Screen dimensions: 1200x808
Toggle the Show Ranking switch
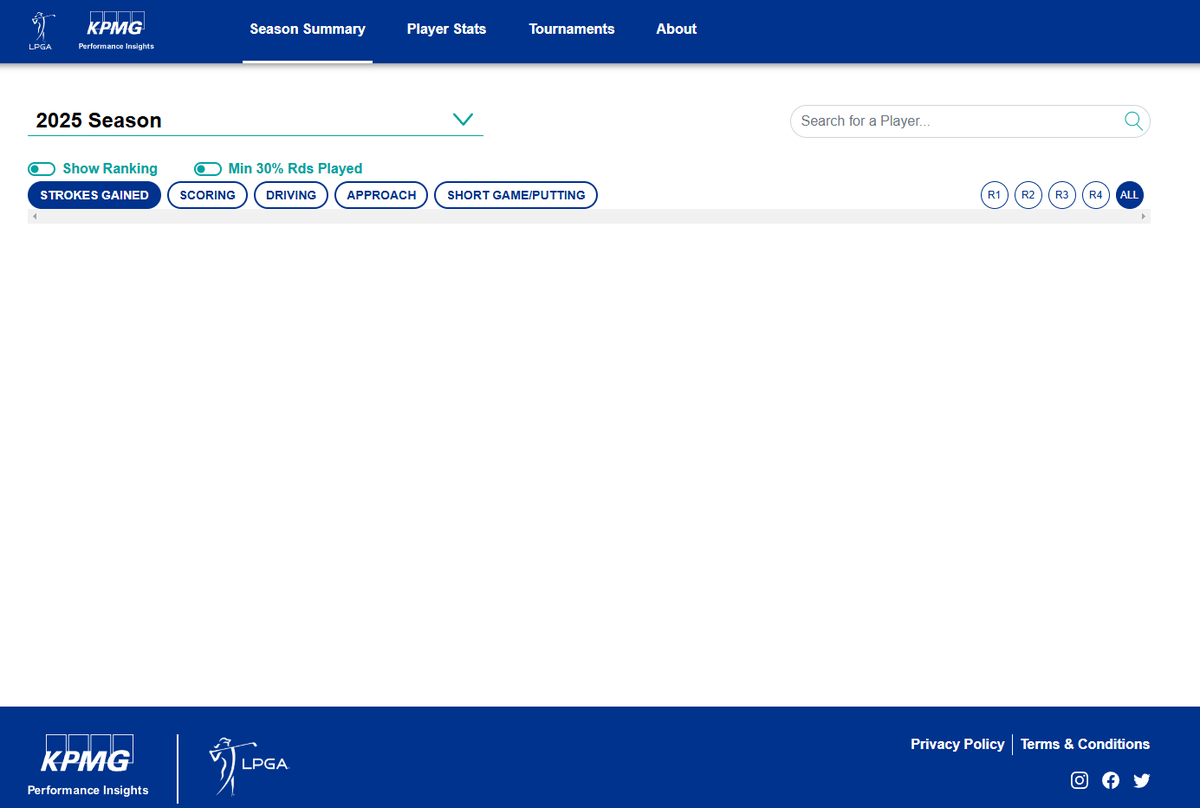[x=41, y=169]
